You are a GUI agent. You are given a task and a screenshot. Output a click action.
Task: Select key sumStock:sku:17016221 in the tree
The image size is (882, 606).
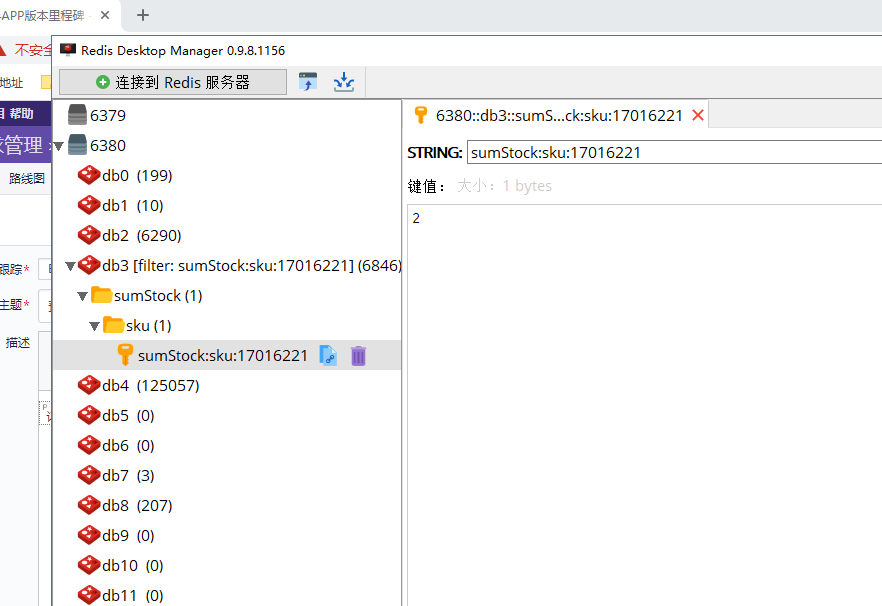click(x=223, y=356)
